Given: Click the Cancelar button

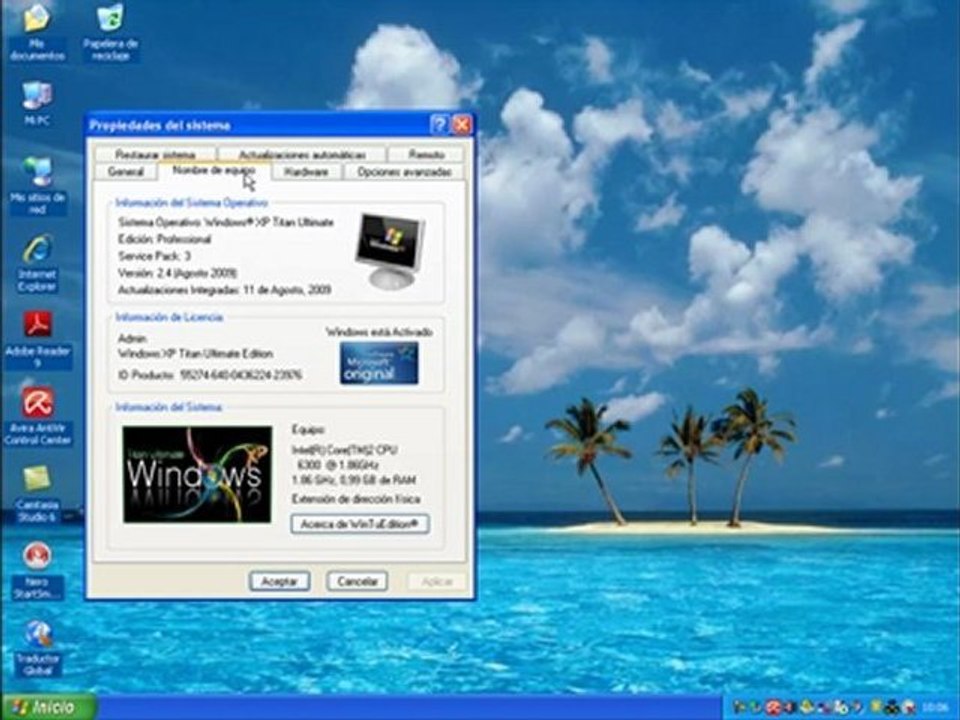Looking at the screenshot, I should [x=358, y=581].
